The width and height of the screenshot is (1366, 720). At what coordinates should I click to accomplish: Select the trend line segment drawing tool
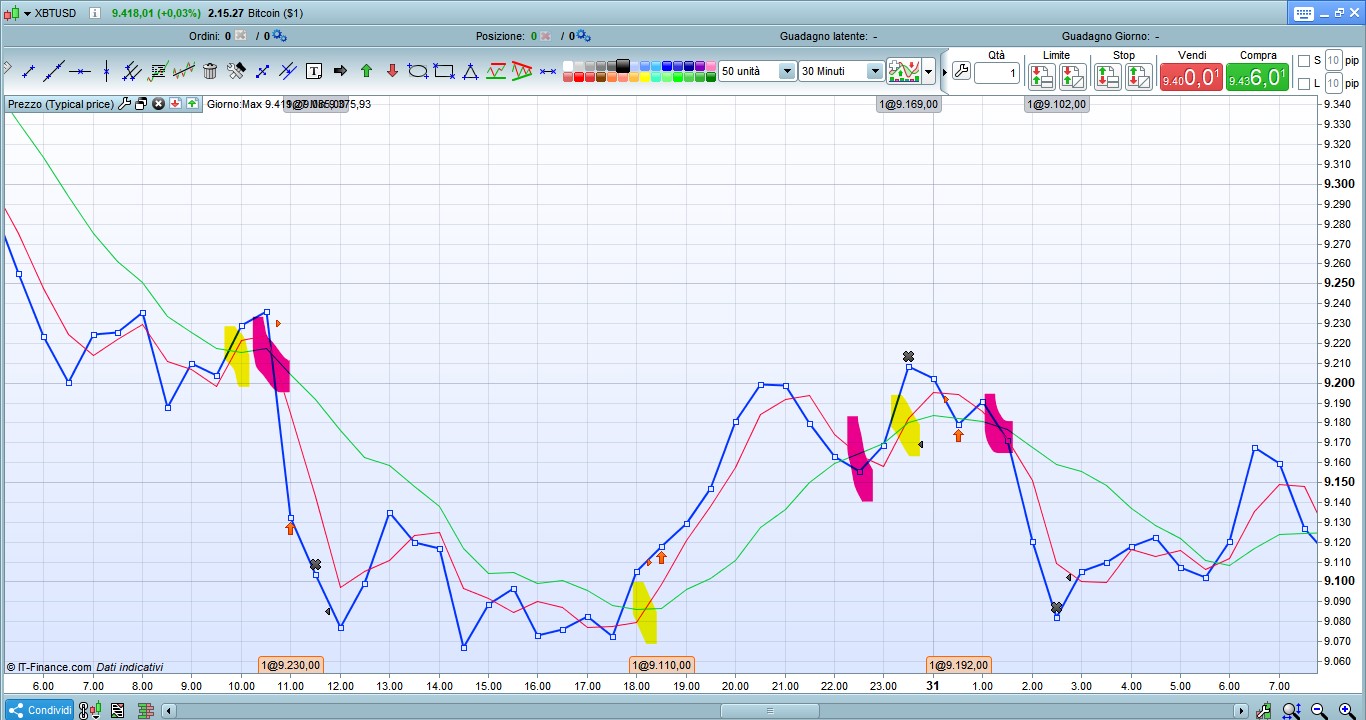click(x=28, y=71)
